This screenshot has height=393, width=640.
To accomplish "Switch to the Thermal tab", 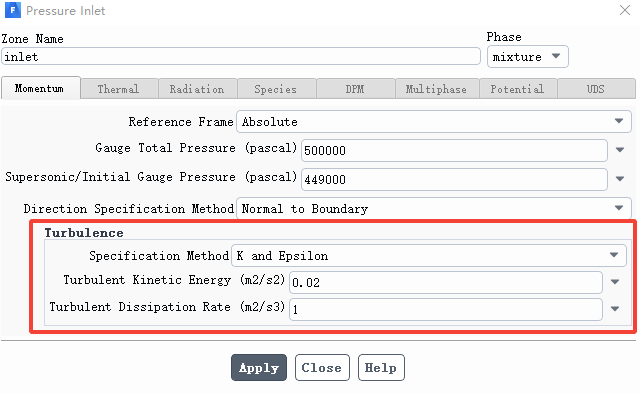I will 119,89.
